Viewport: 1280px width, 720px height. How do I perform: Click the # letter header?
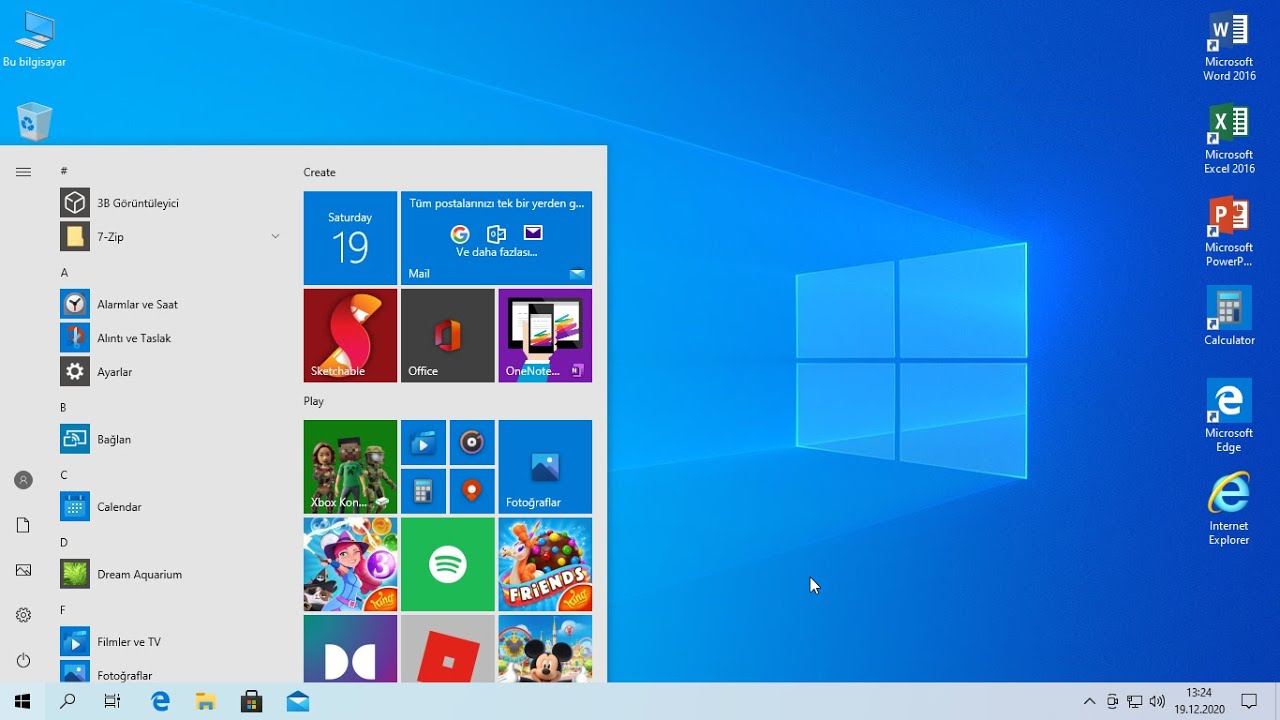point(64,171)
